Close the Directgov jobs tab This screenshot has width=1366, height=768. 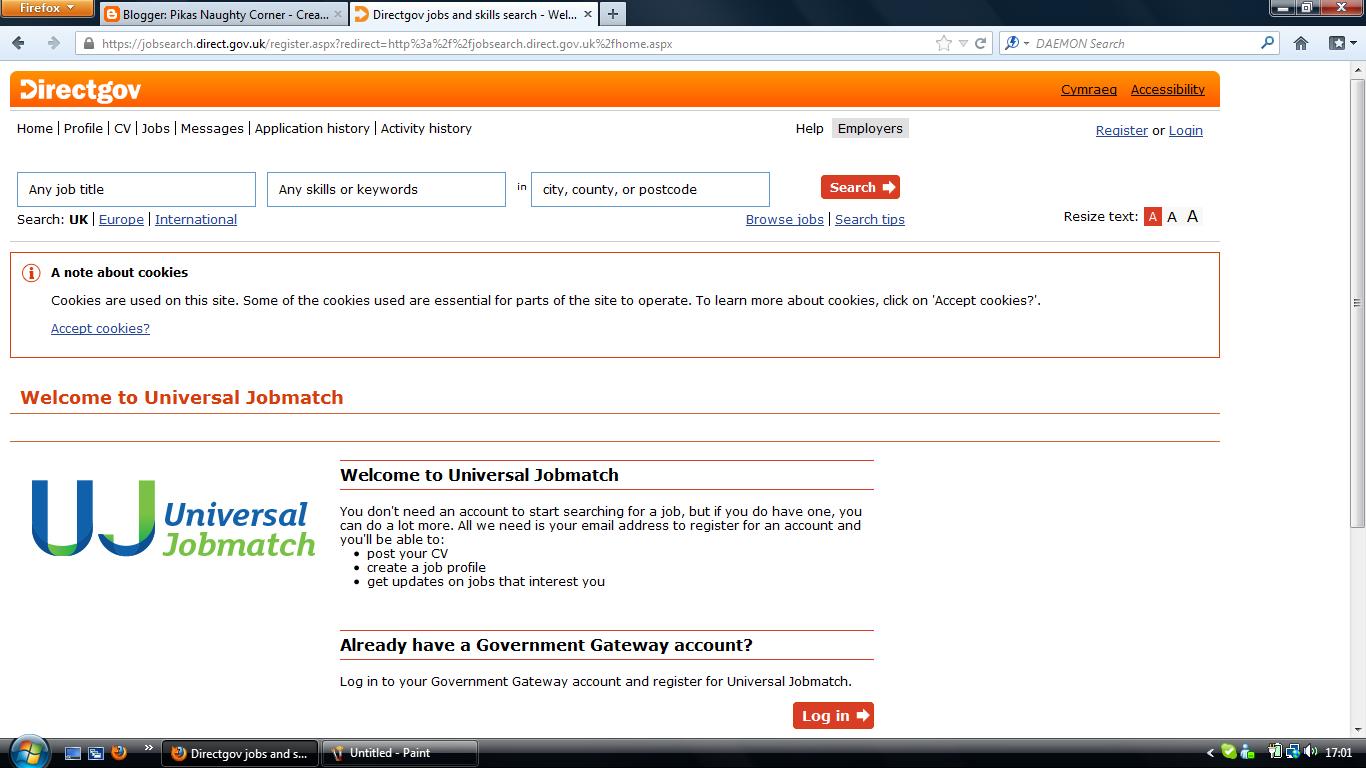586,15
